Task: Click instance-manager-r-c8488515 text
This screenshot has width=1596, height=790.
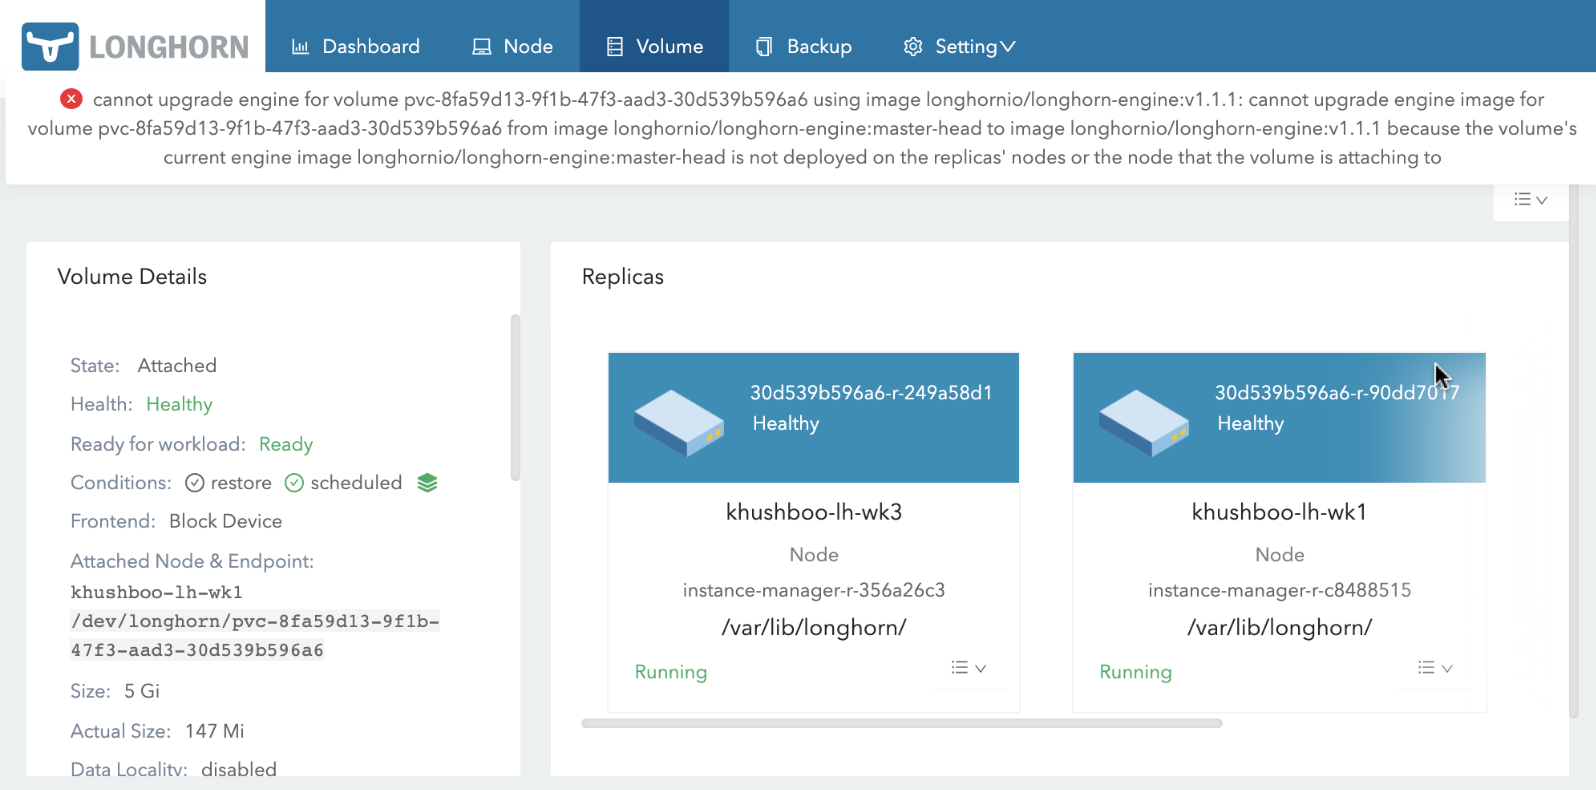Action: tap(1280, 590)
